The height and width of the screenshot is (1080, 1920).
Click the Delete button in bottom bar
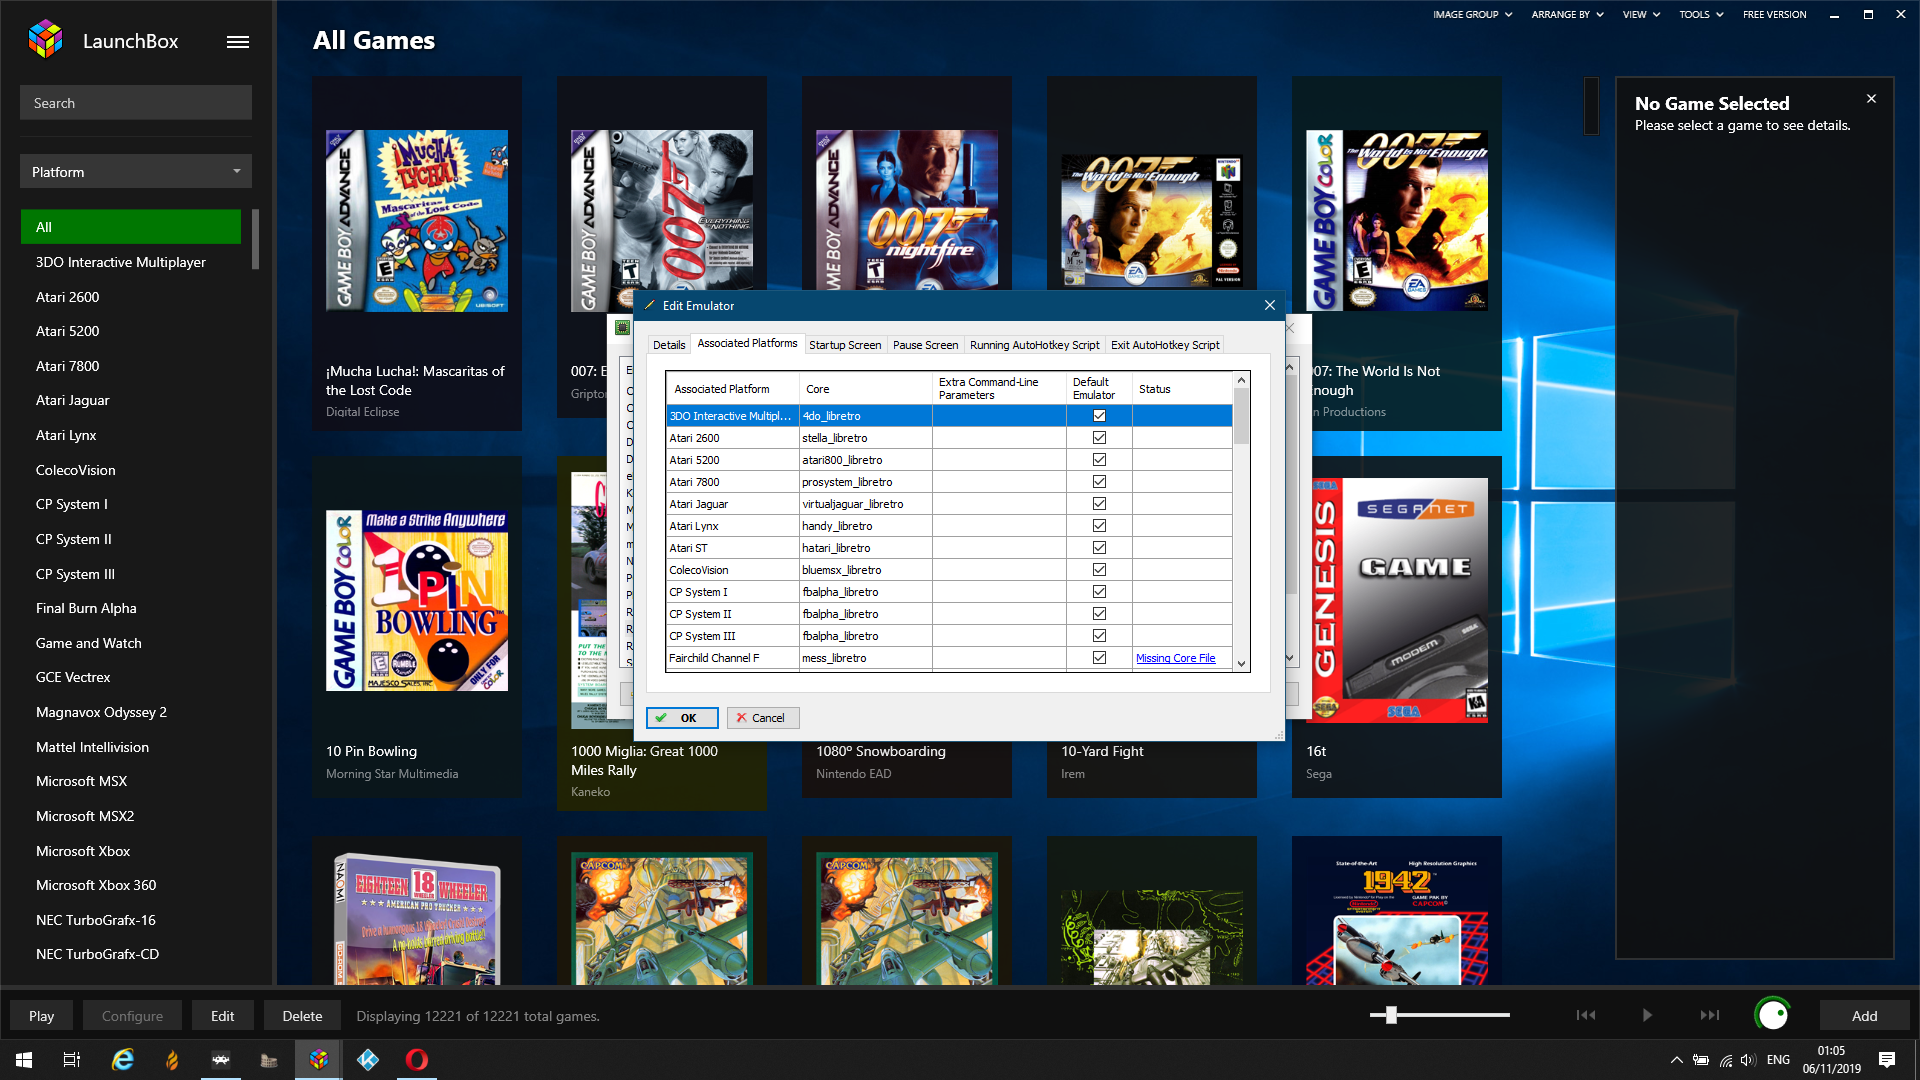302,1016
